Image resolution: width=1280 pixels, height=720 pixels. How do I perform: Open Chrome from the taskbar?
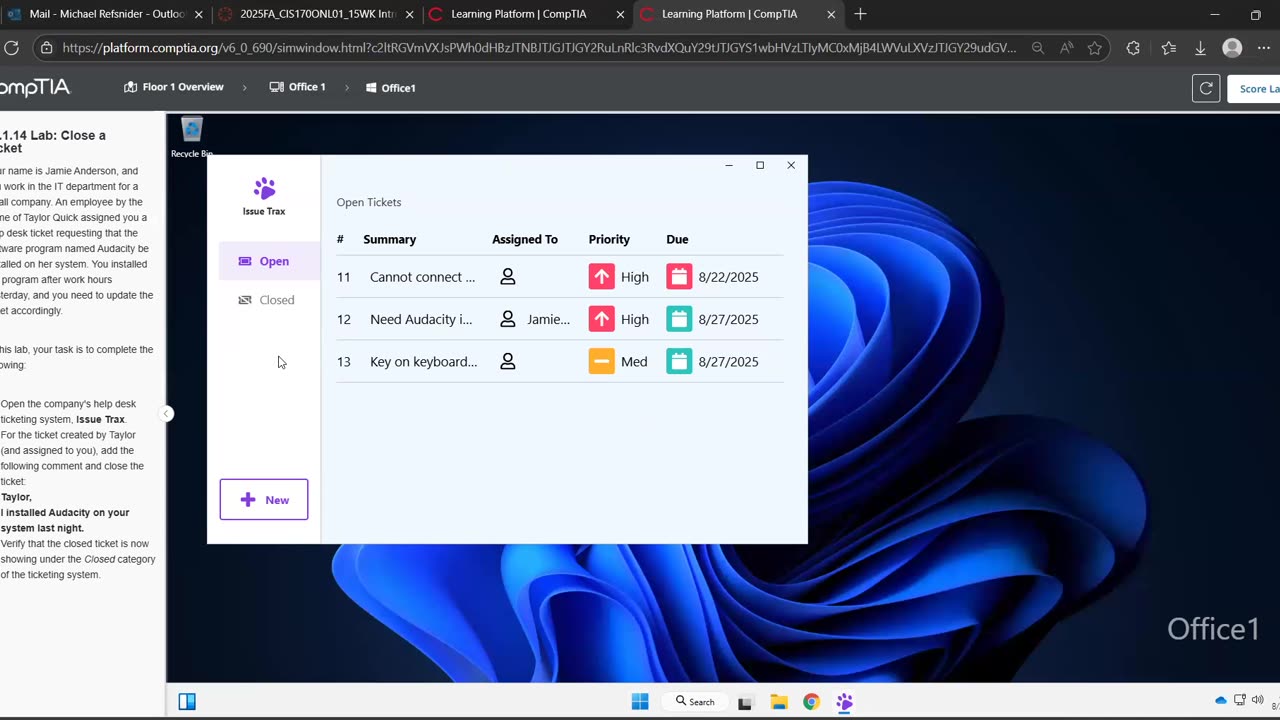811,702
